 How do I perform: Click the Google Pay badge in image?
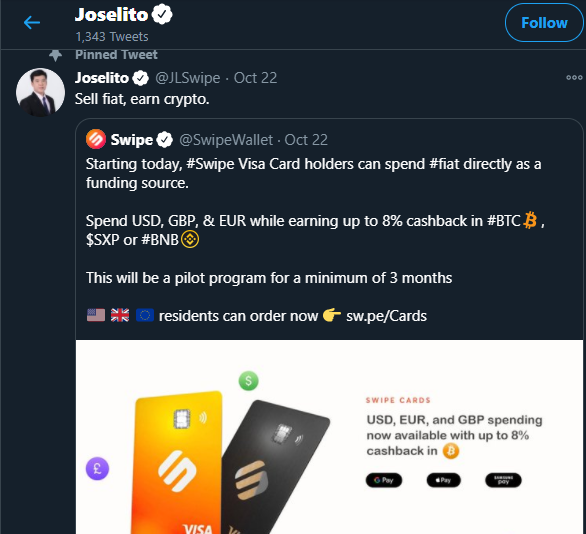pyautogui.click(x=384, y=480)
